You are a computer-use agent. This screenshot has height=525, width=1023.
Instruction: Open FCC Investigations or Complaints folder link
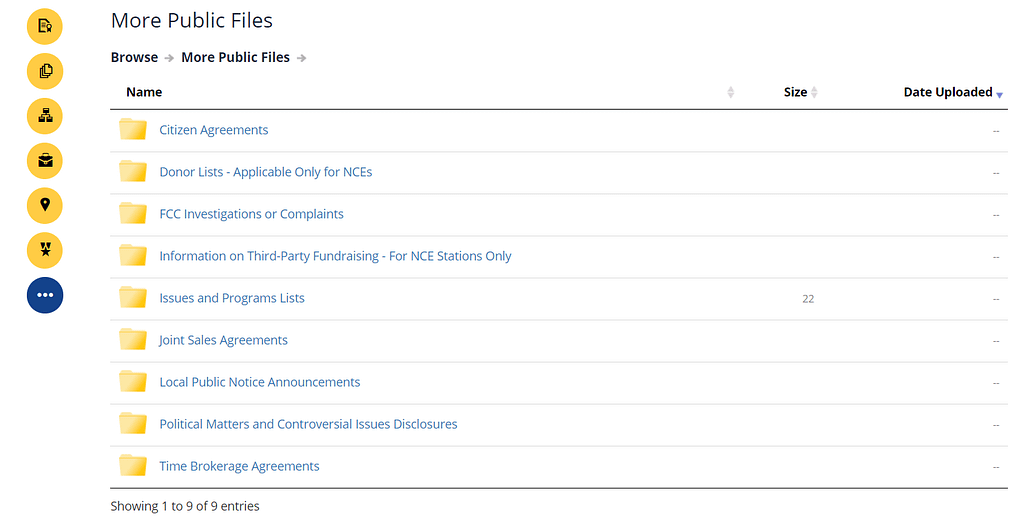tap(251, 214)
